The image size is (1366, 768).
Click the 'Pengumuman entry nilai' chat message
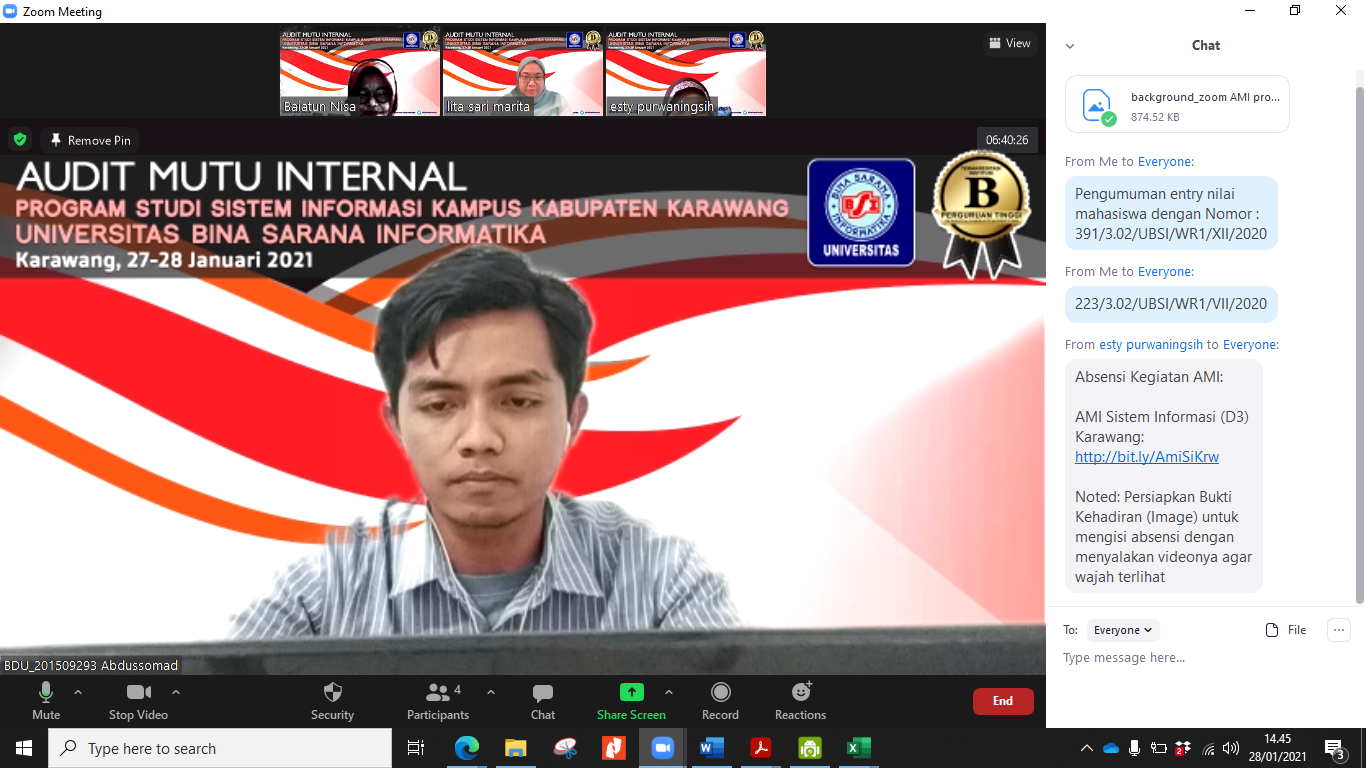pyautogui.click(x=1171, y=213)
